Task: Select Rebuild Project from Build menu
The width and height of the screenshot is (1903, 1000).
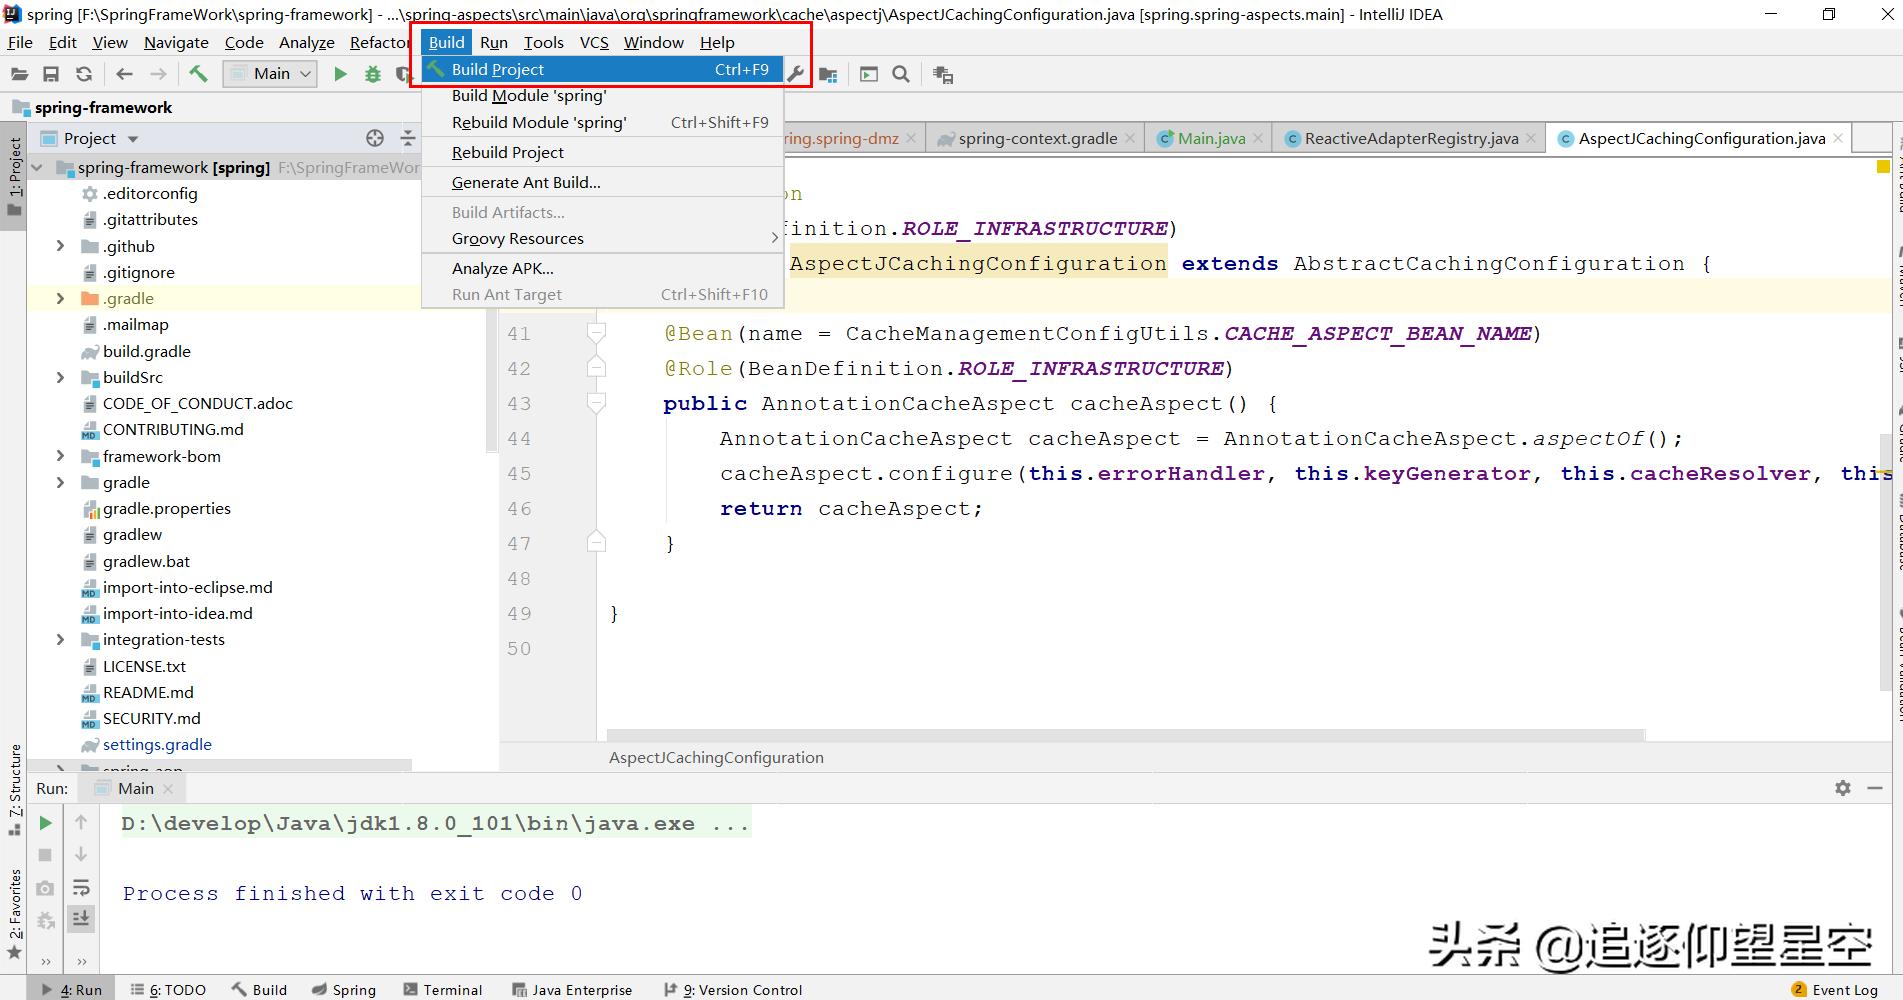Action: point(508,152)
